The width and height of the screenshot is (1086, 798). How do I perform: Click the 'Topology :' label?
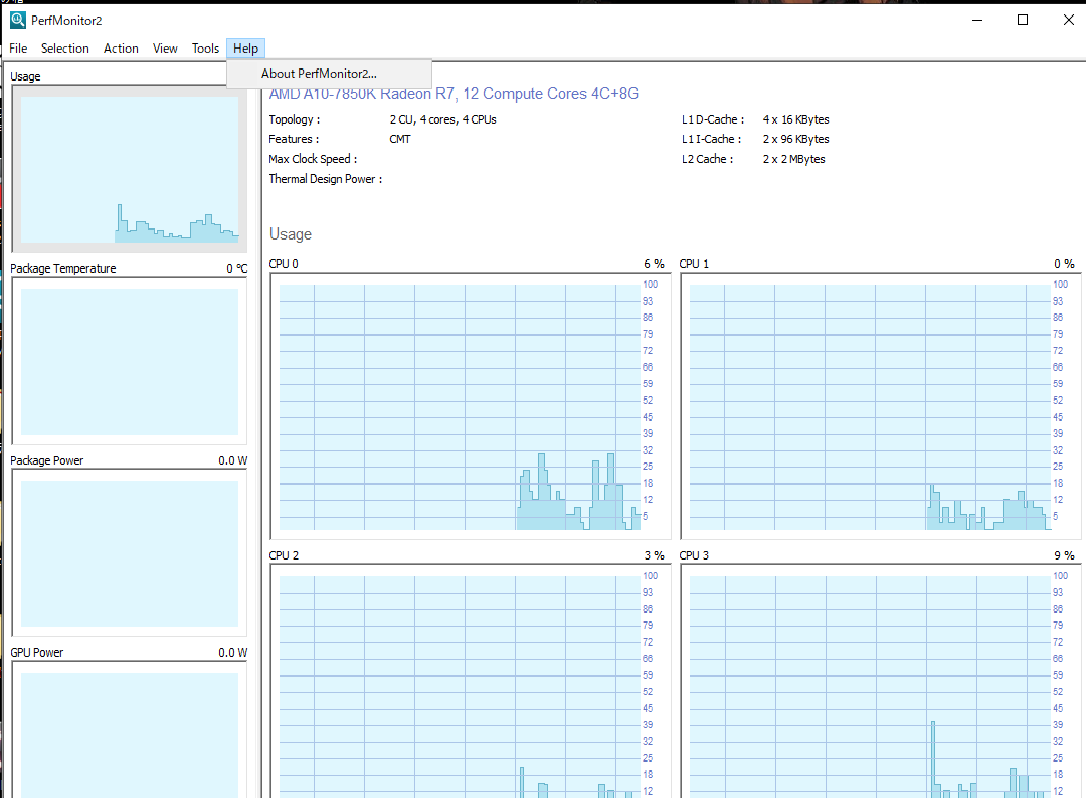294,120
